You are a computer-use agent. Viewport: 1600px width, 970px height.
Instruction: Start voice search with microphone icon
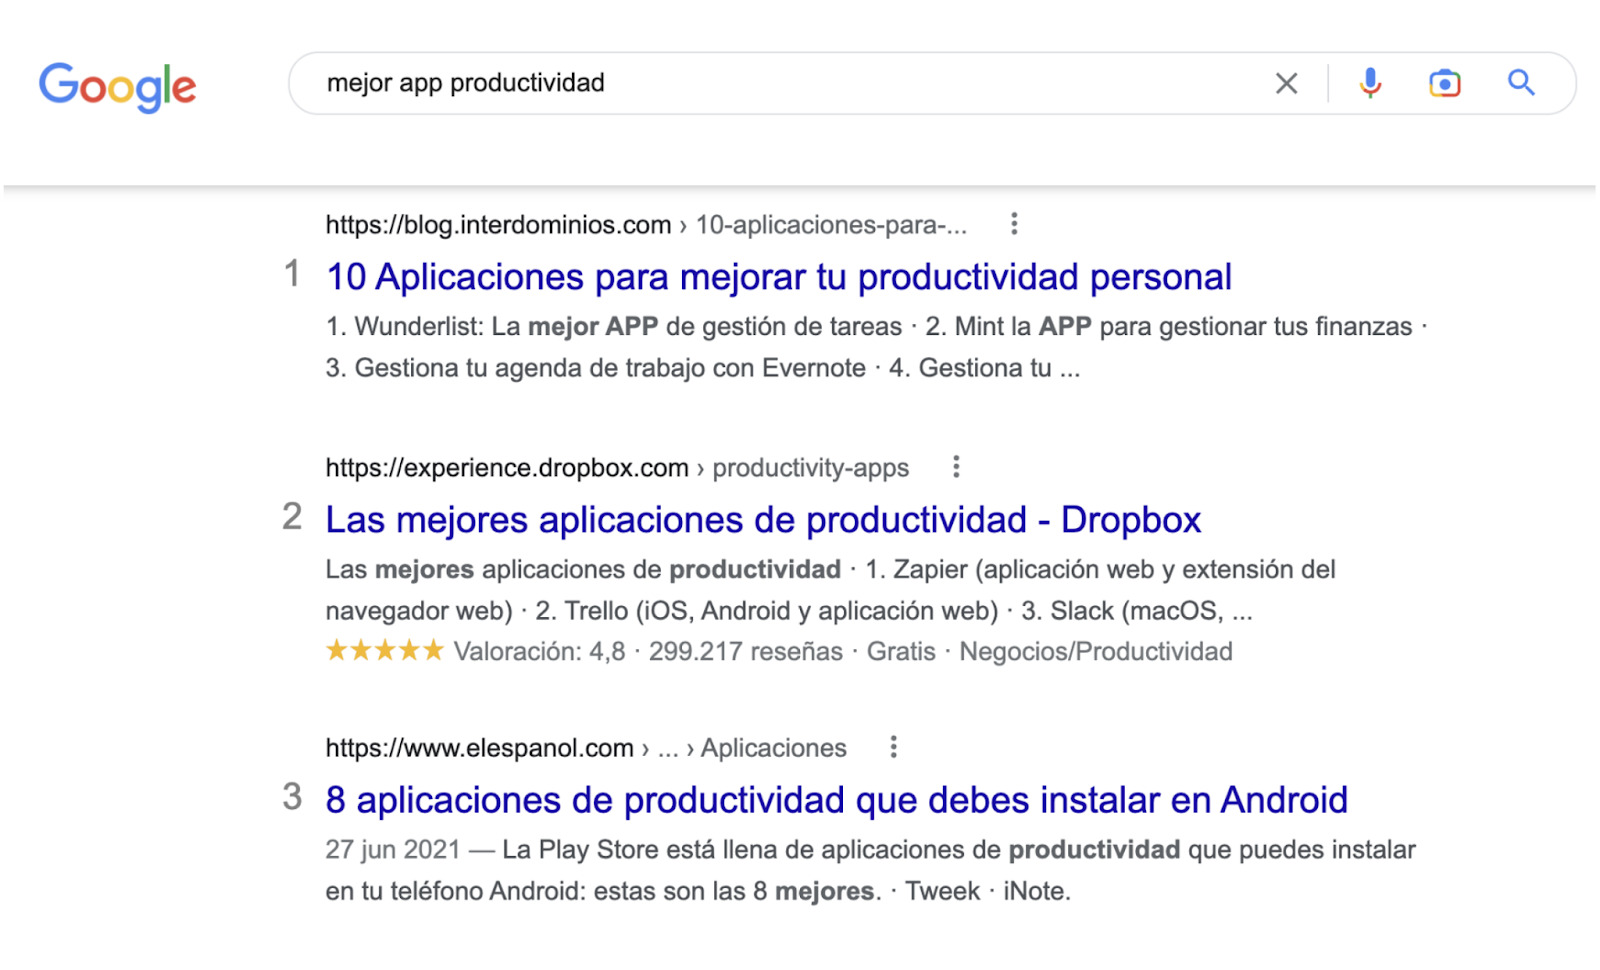point(1370,83)
